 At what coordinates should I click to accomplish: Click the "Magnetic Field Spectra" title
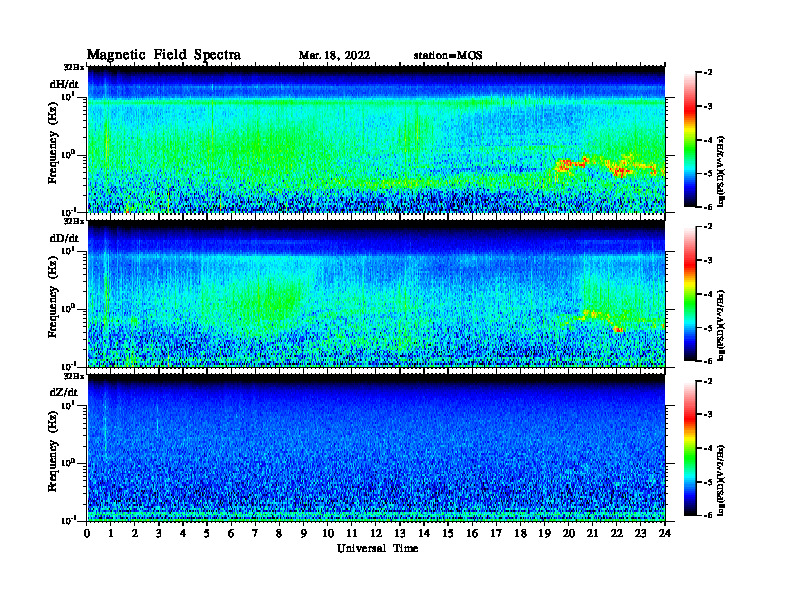click(164, 55)
